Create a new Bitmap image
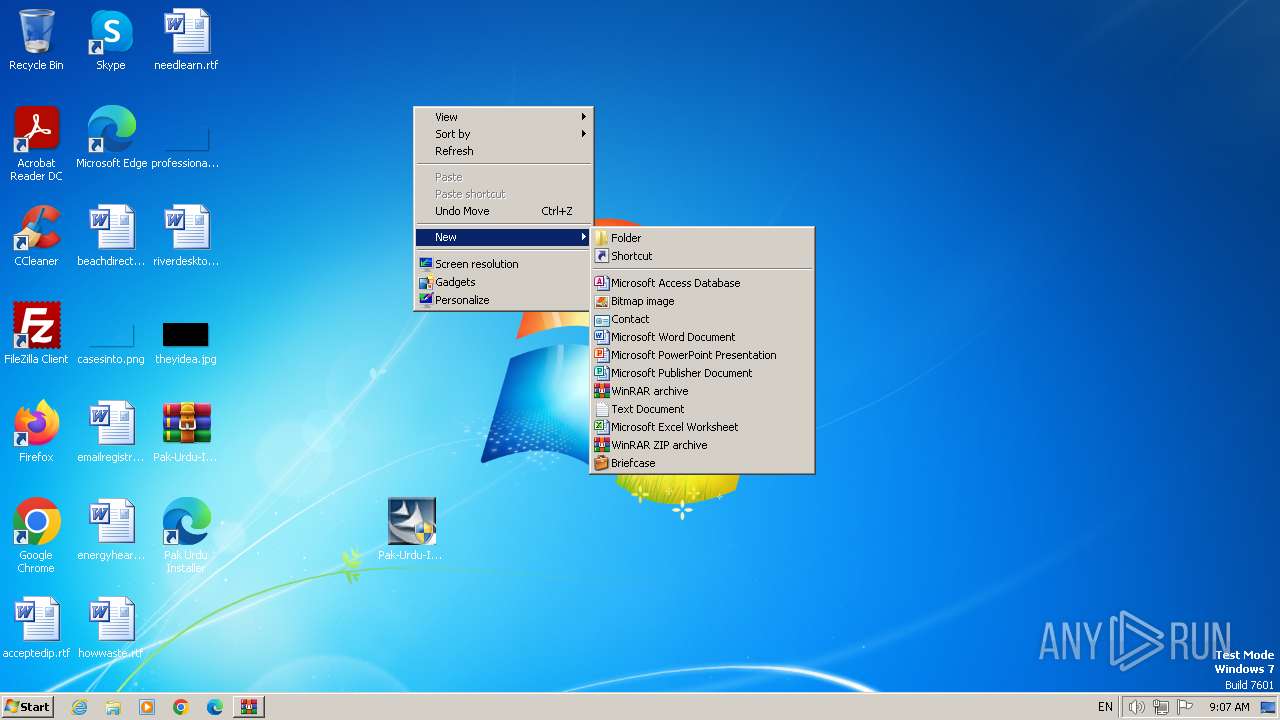1280x720 pixels. click(702, 301)
